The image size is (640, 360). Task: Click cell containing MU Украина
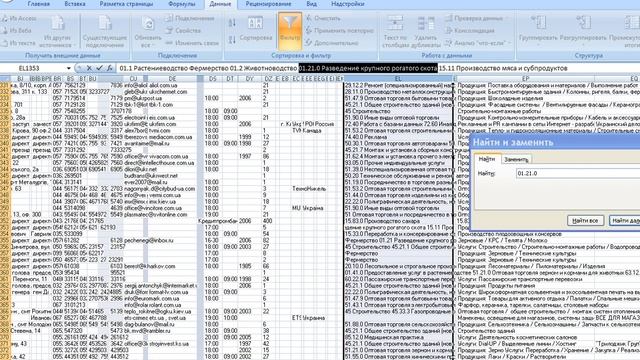307,208
